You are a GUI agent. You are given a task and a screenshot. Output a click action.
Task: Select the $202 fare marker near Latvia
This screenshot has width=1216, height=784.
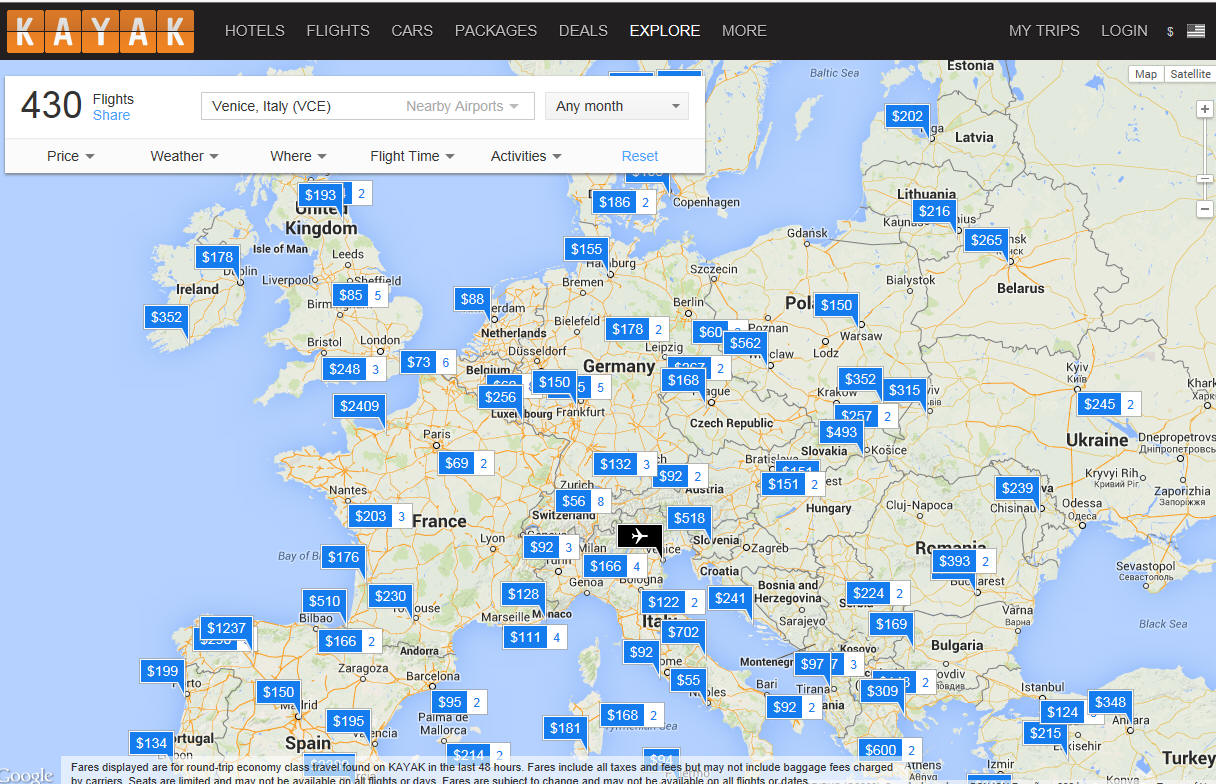click(x=907, y=116)
